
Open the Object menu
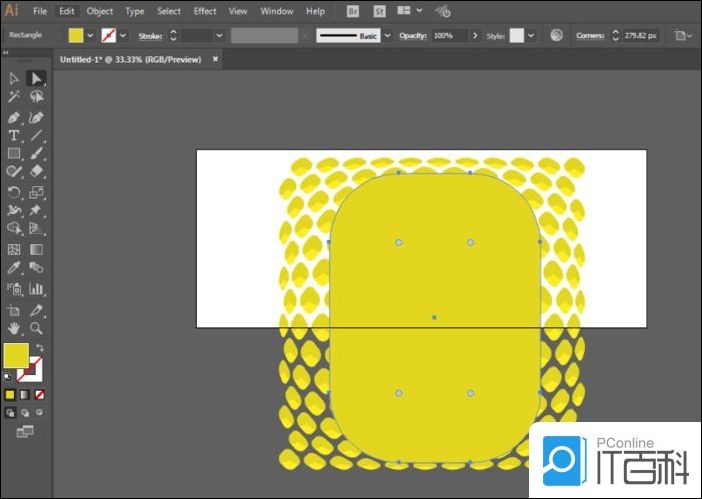pyautogui.click(x=100, y=11)
